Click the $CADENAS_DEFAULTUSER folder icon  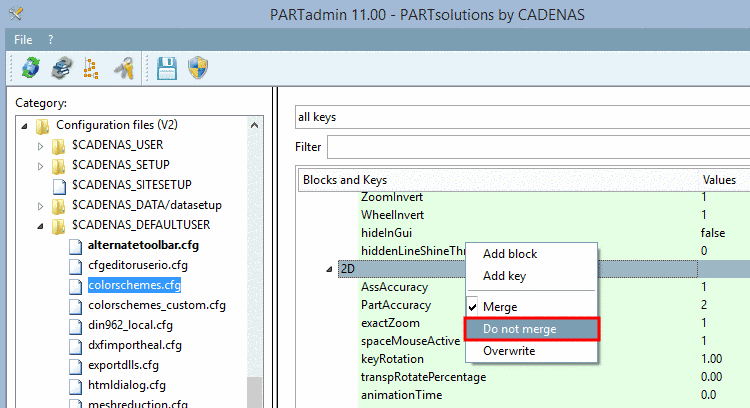58,226
